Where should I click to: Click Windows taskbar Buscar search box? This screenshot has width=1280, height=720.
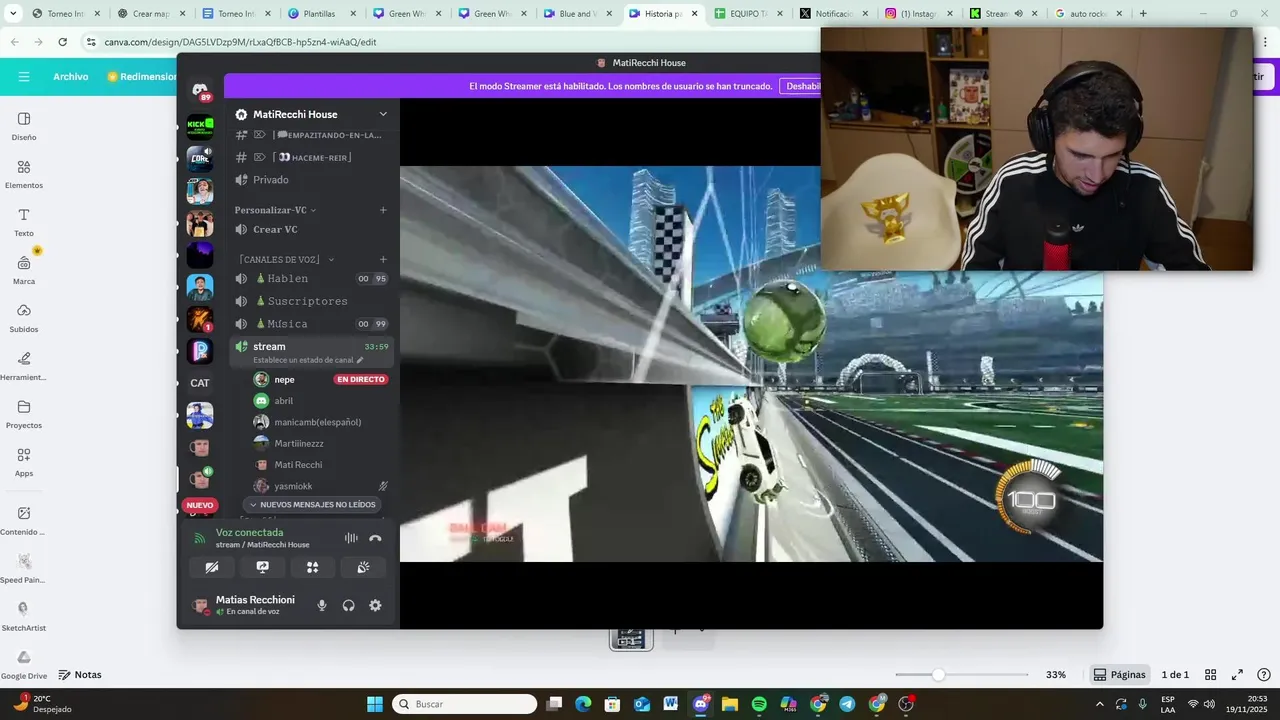(465, 704)
